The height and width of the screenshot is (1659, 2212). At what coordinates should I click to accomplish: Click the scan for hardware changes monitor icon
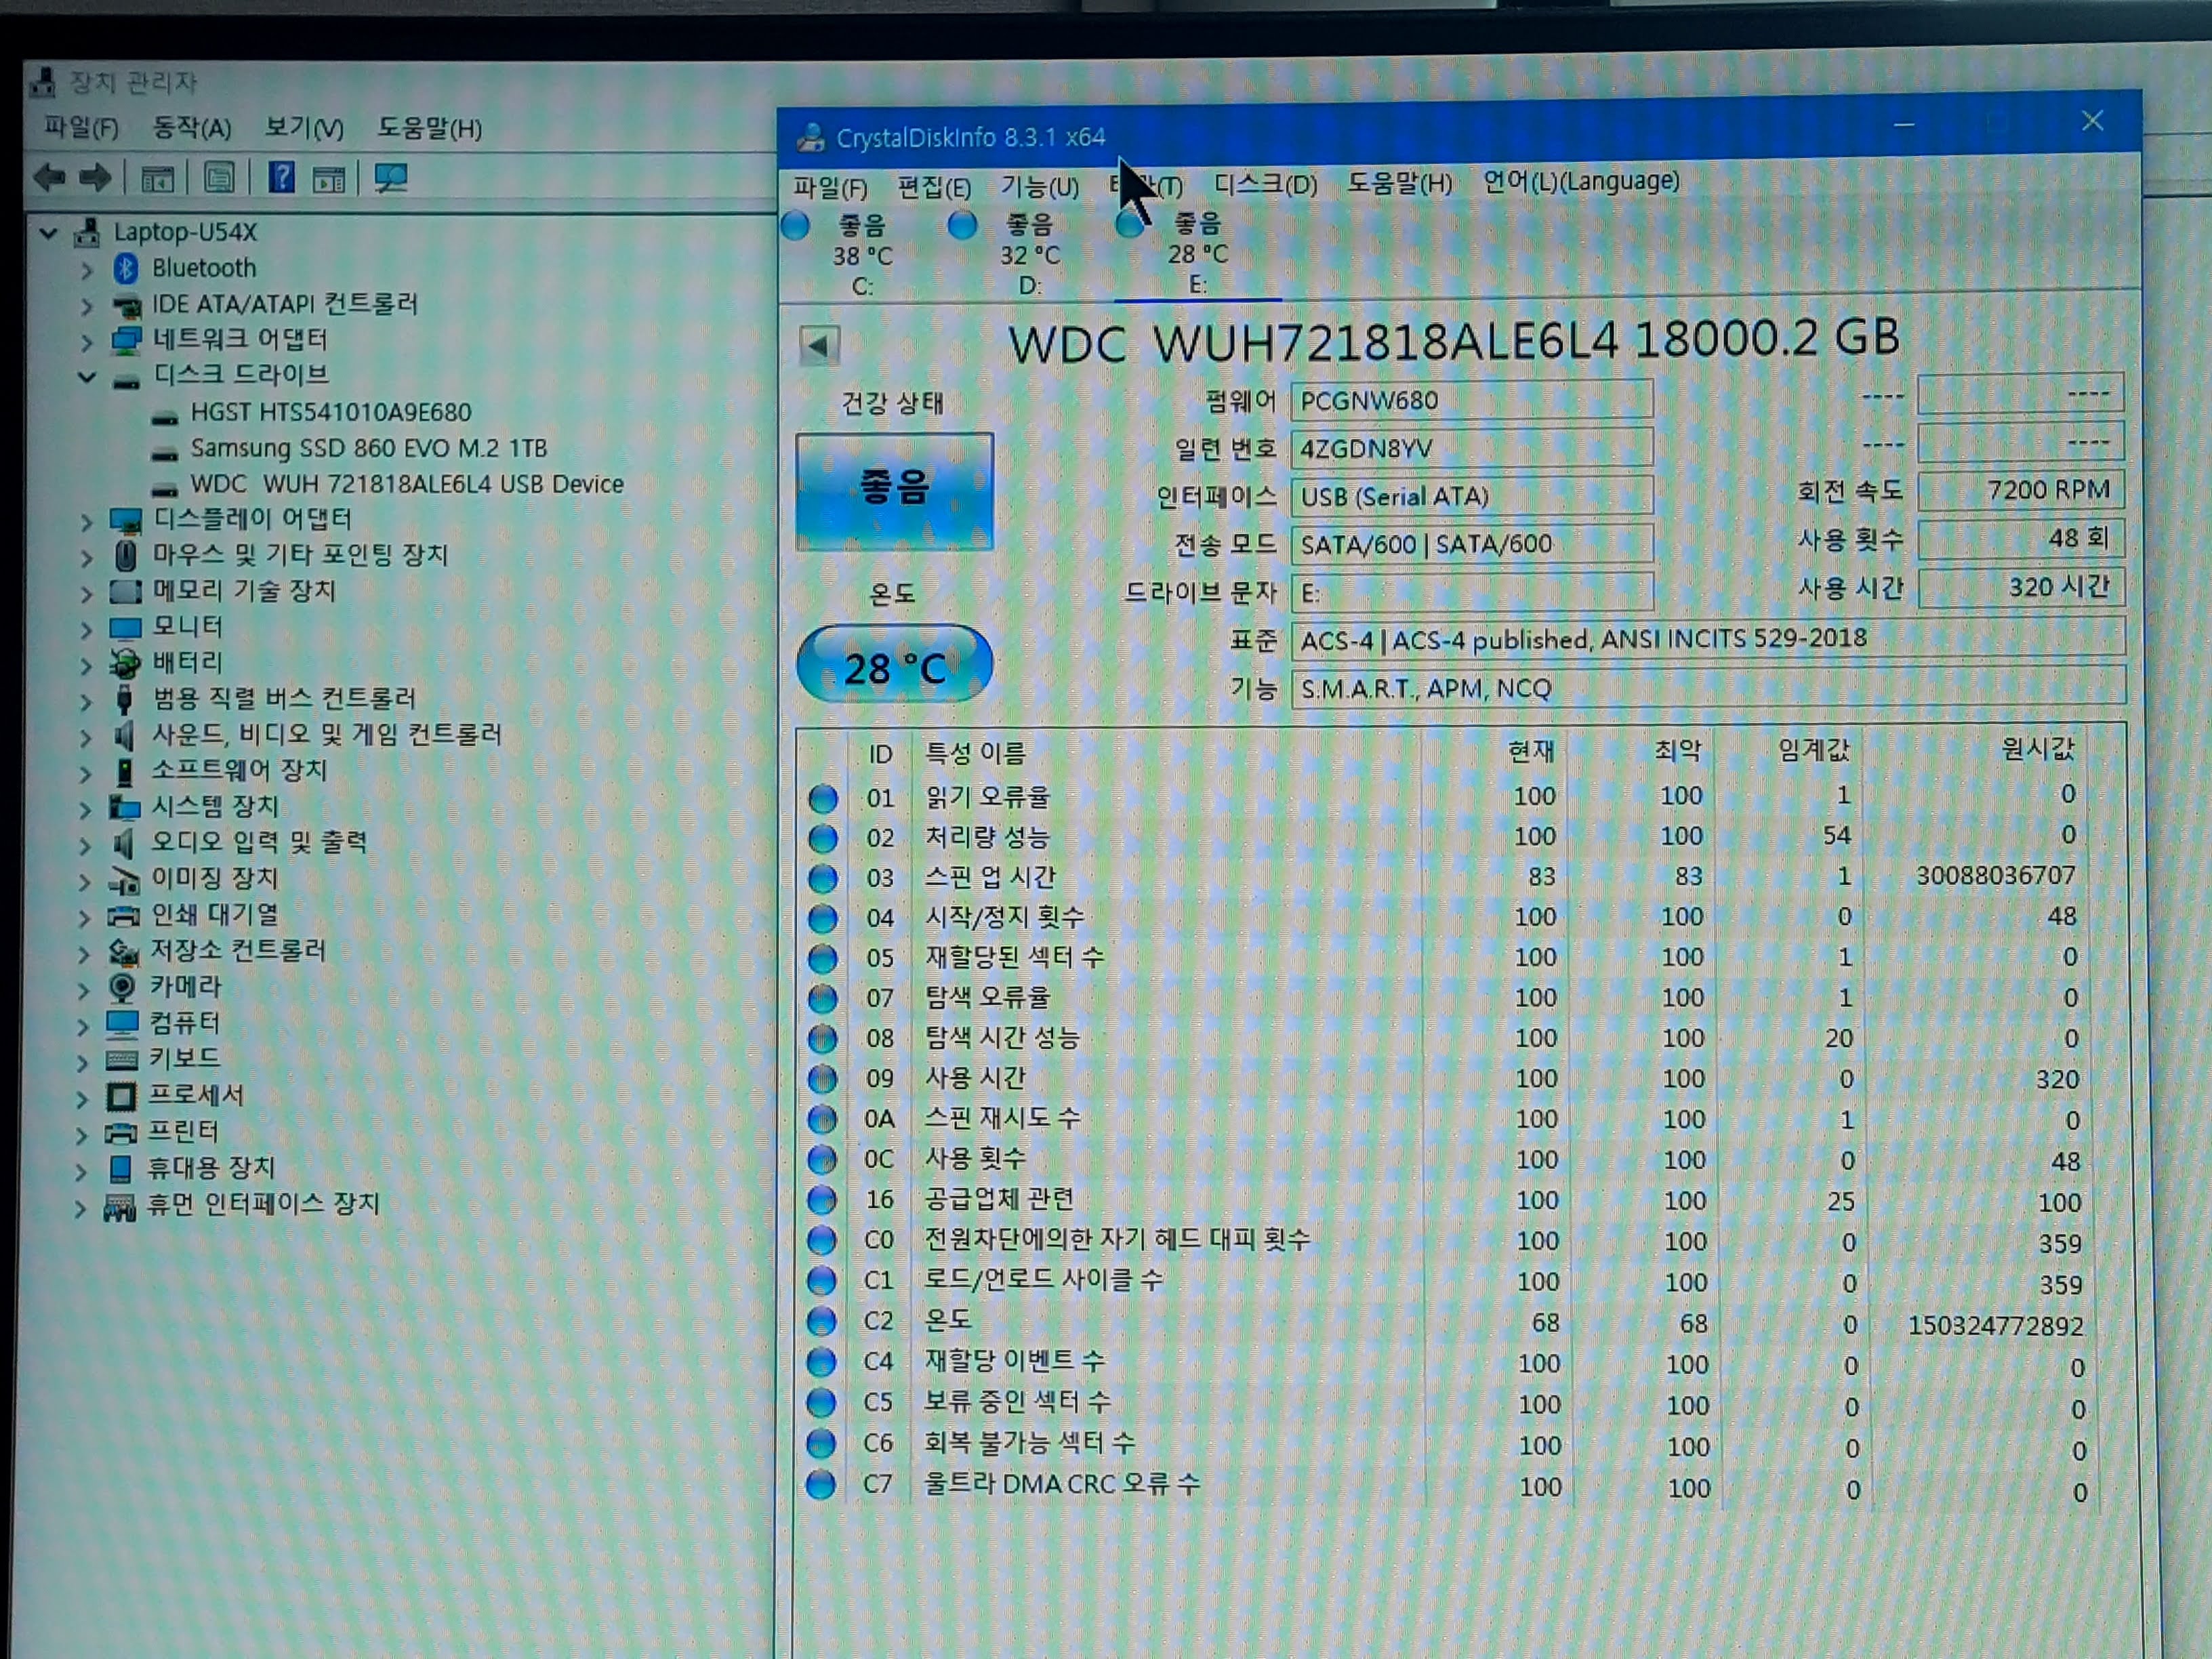point(391,179)
